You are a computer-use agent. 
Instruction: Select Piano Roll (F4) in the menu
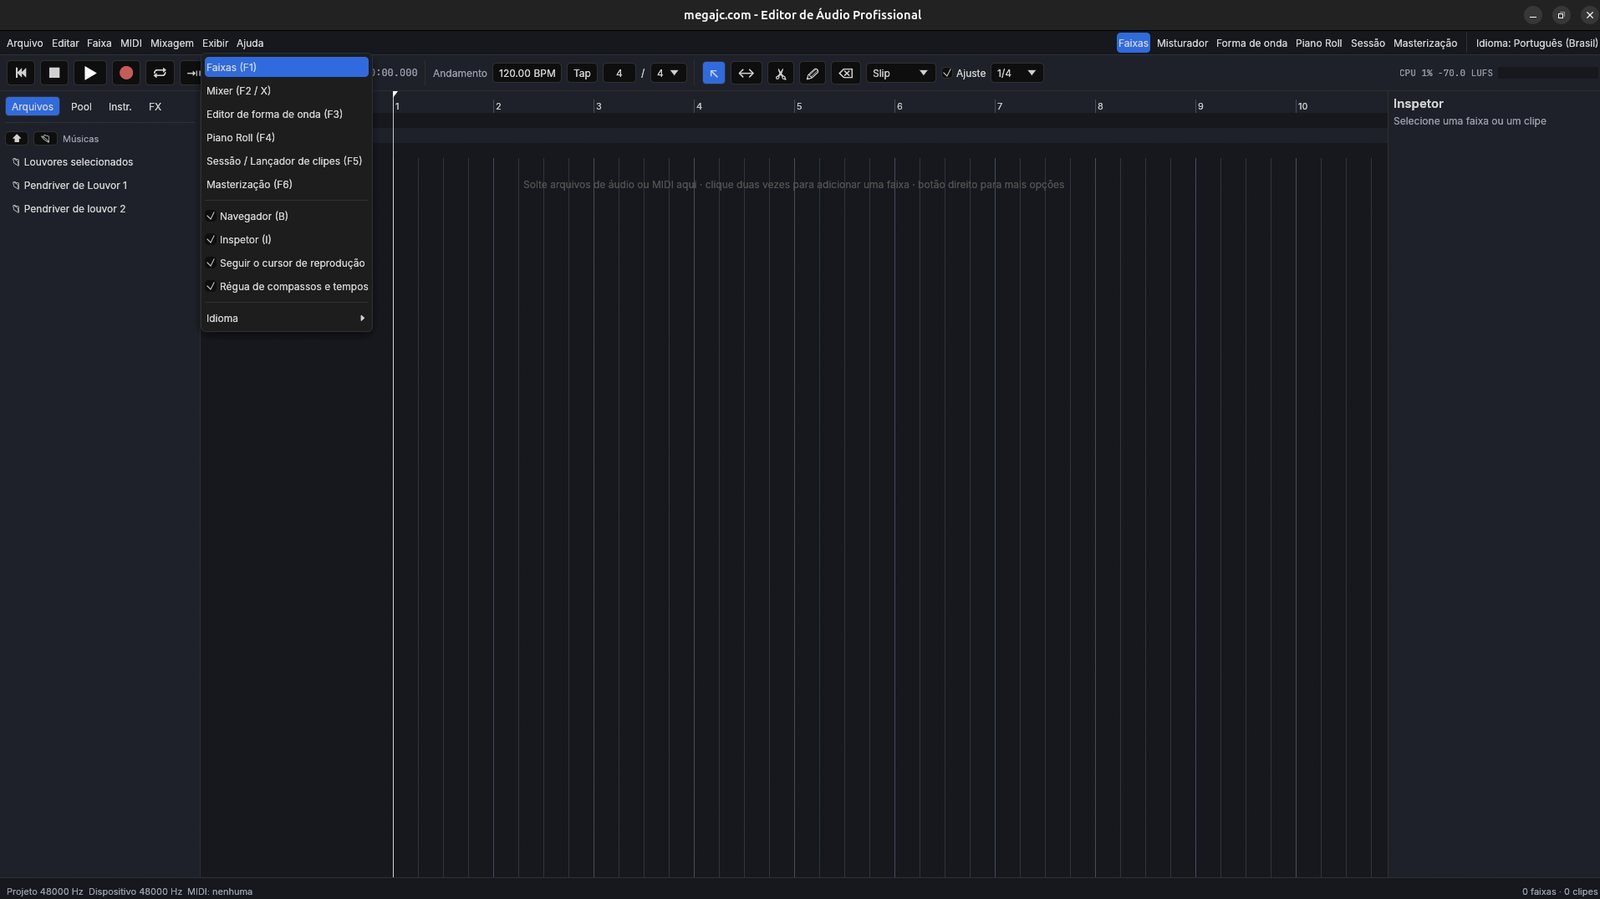point(287,138)
